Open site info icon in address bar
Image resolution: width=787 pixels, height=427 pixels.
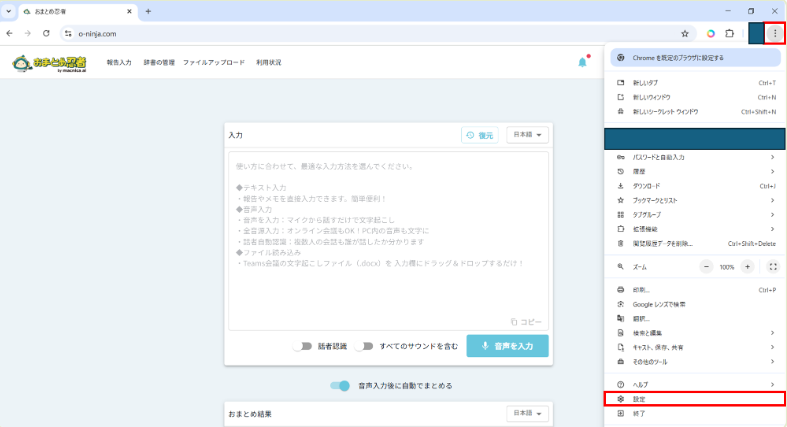(68, 34)
